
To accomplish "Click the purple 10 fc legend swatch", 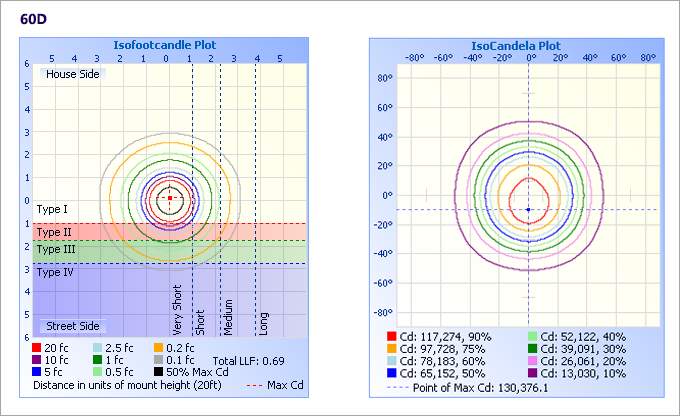I will point(39,359).
